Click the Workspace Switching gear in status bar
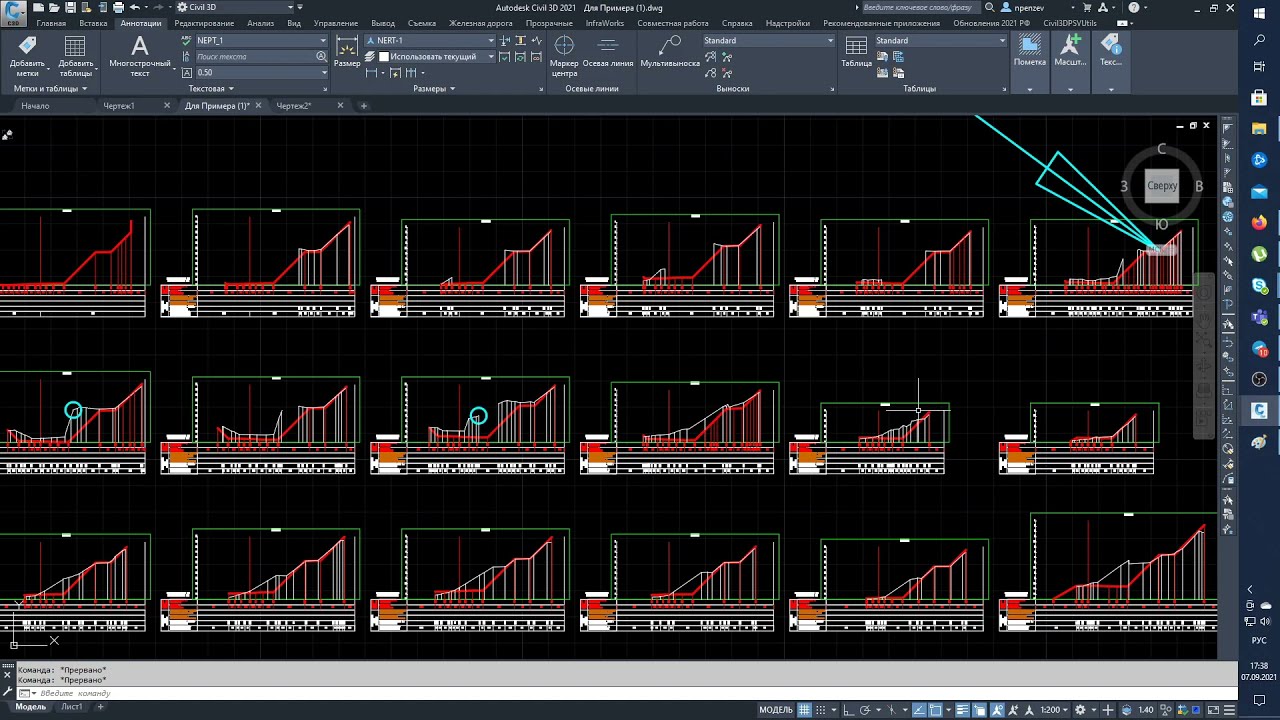 pos(1080,710)
